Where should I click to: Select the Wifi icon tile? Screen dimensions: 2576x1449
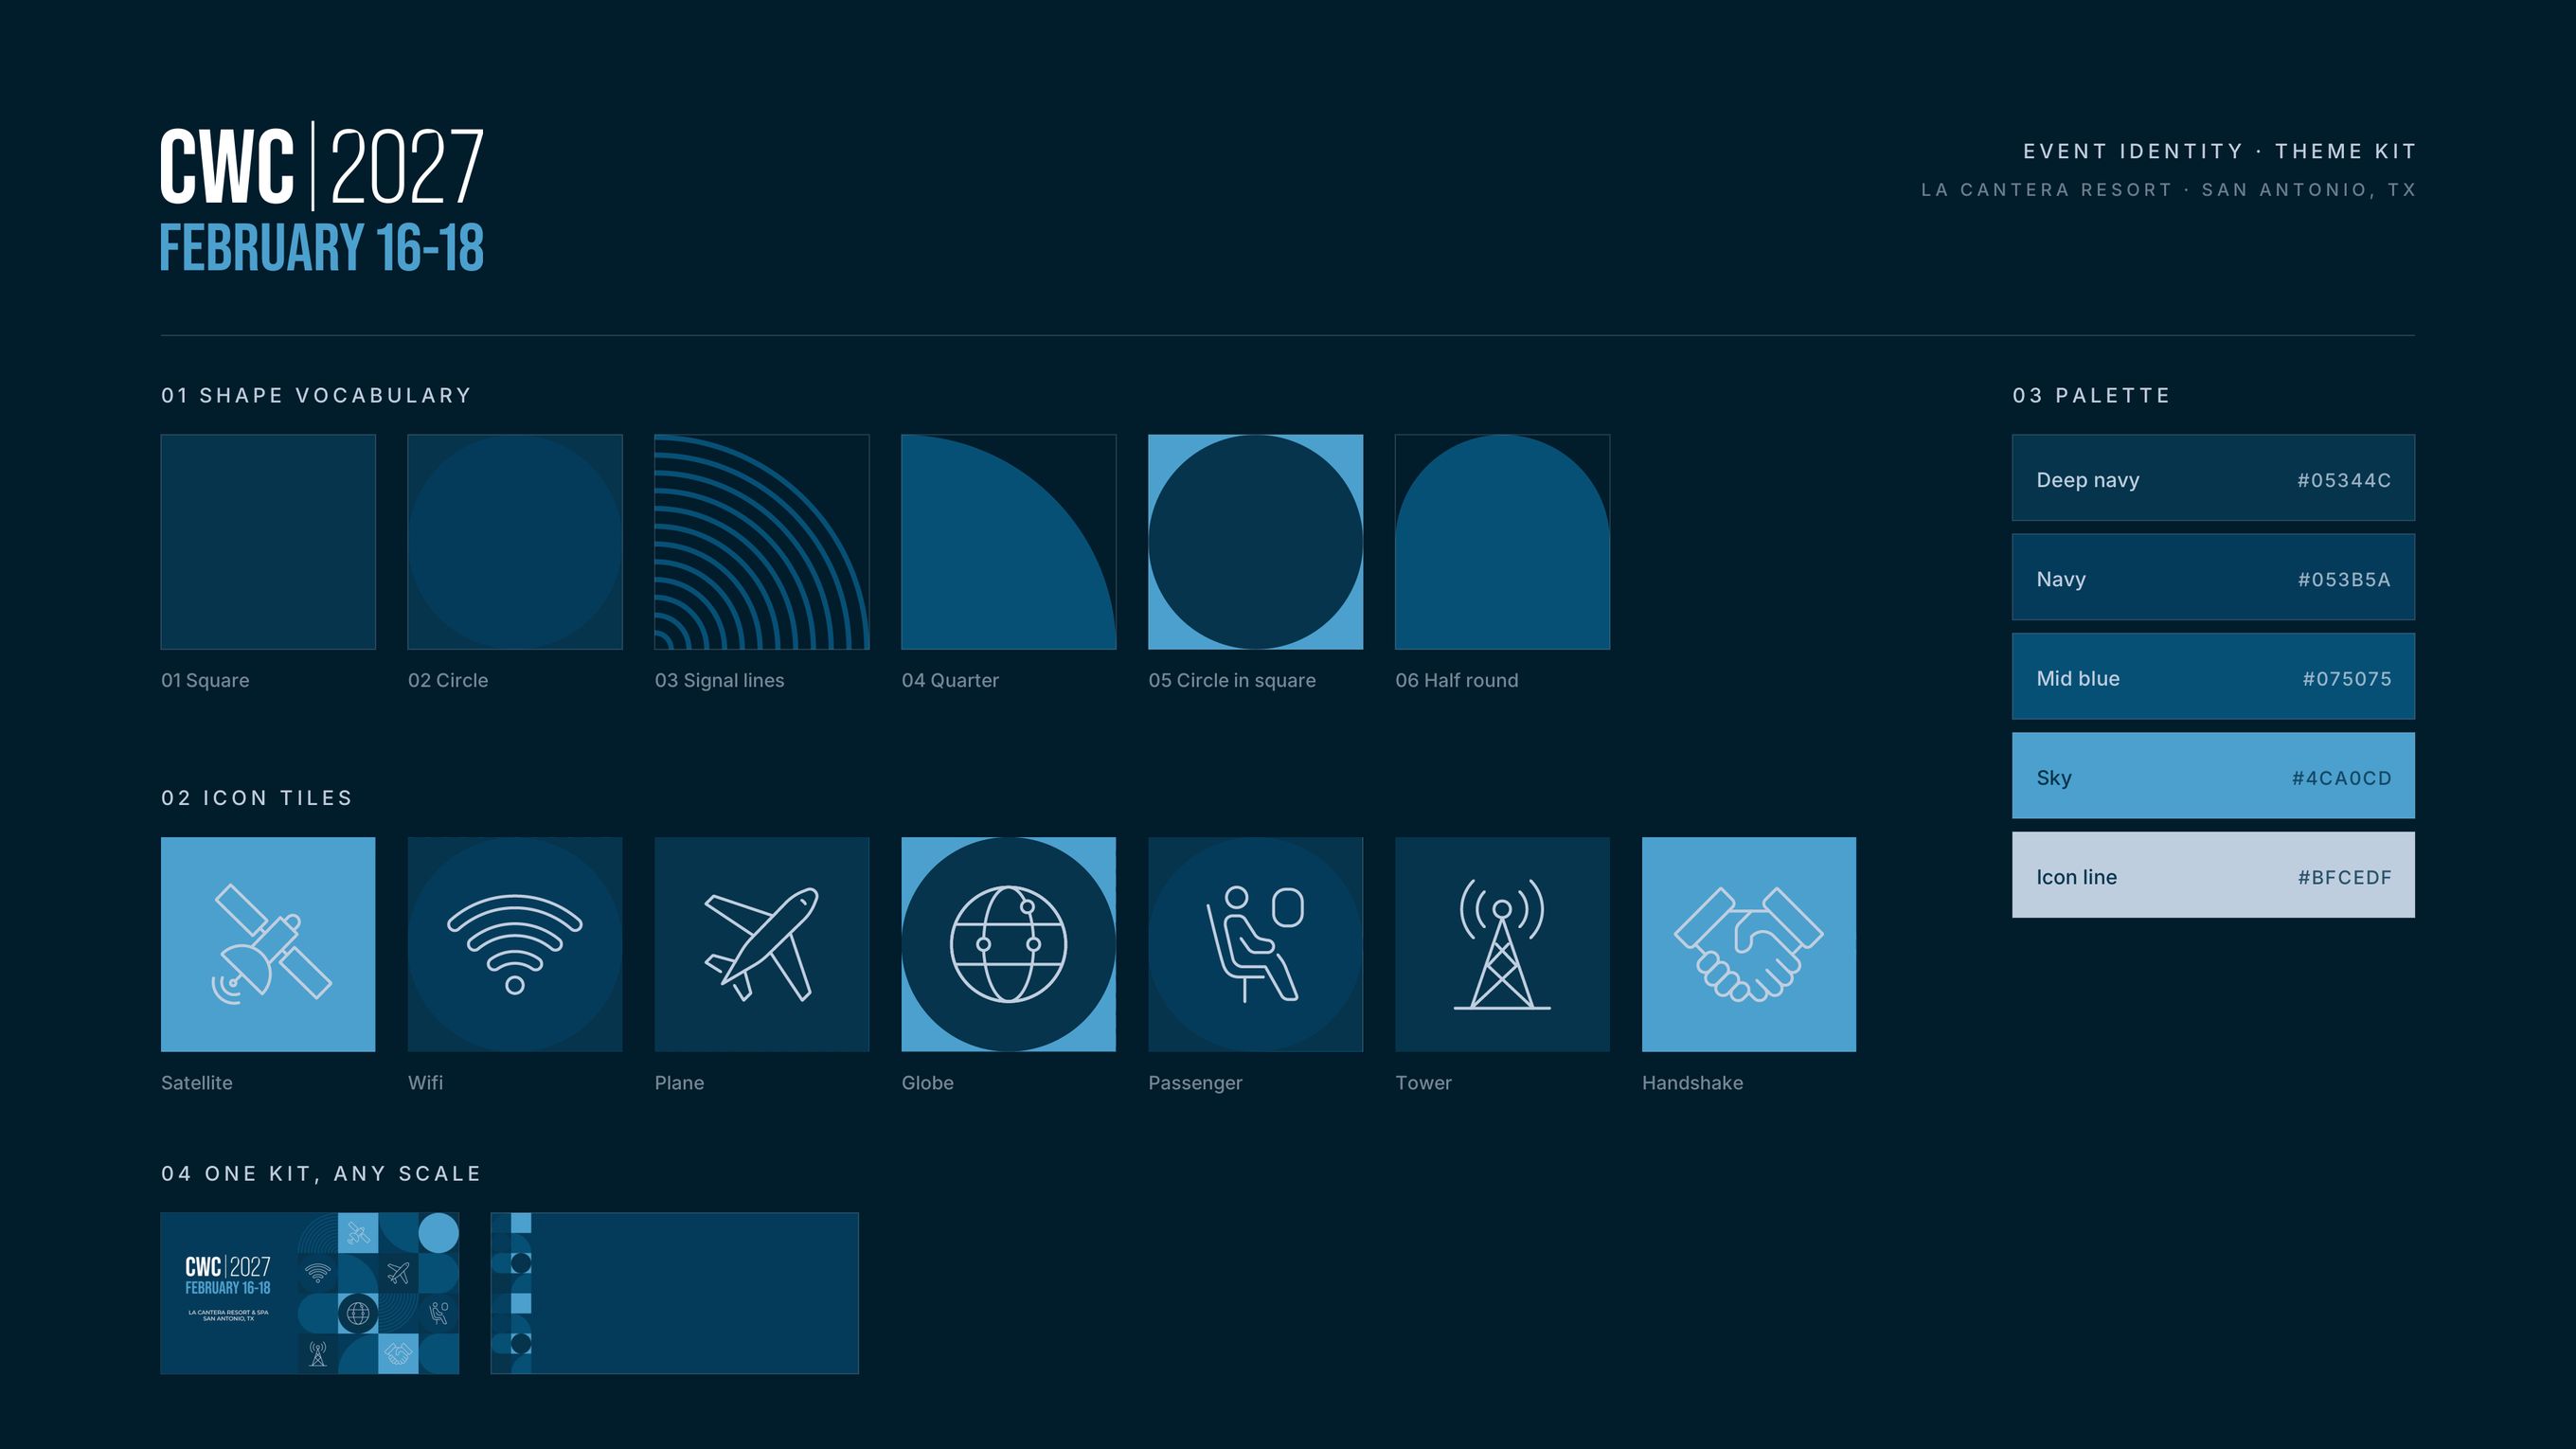[515, 944]
